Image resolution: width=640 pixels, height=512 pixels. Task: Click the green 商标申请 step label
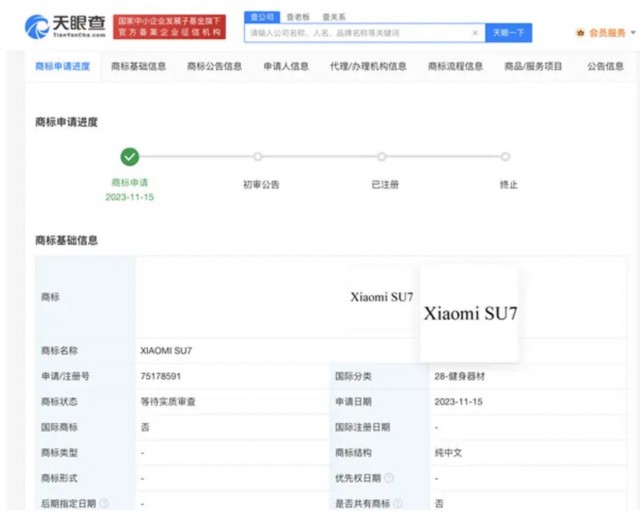[129, 183]
